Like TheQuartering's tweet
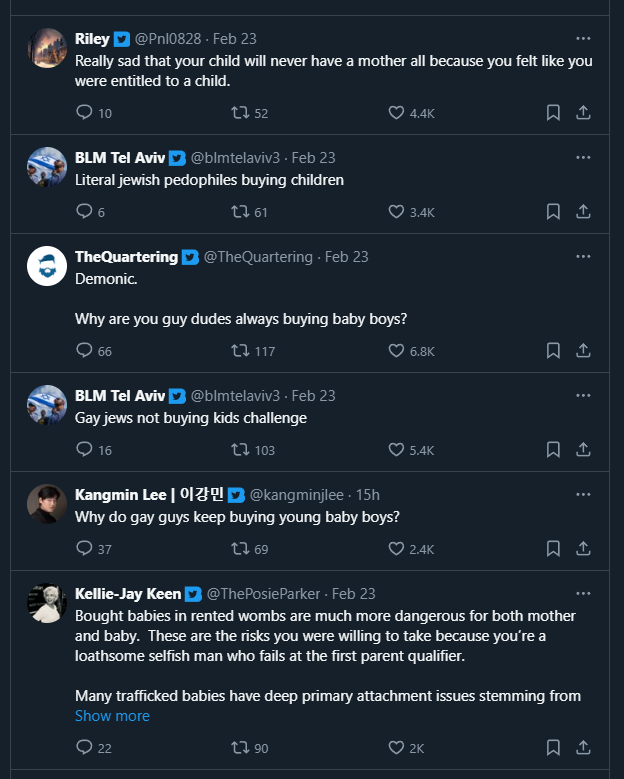624x779 pixels. [396, 351]
